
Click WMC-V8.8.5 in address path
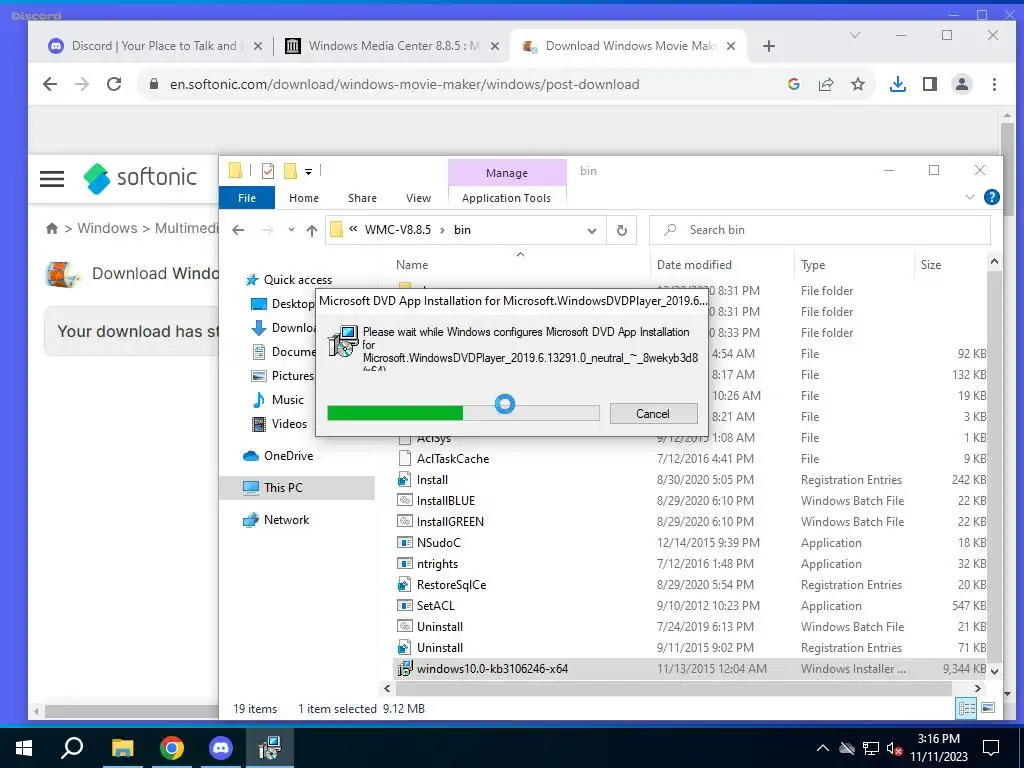(x=398, y=230)
